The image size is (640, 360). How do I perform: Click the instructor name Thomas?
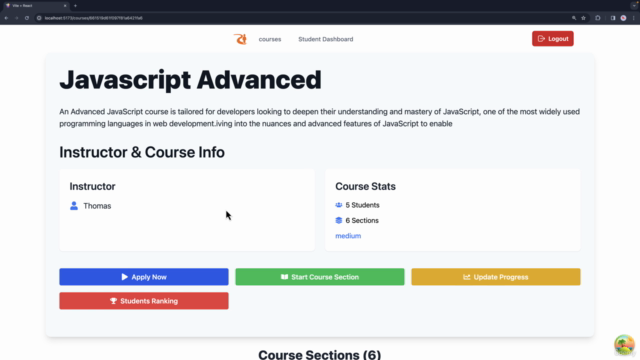pyautogui.click(x=97, y=206)
